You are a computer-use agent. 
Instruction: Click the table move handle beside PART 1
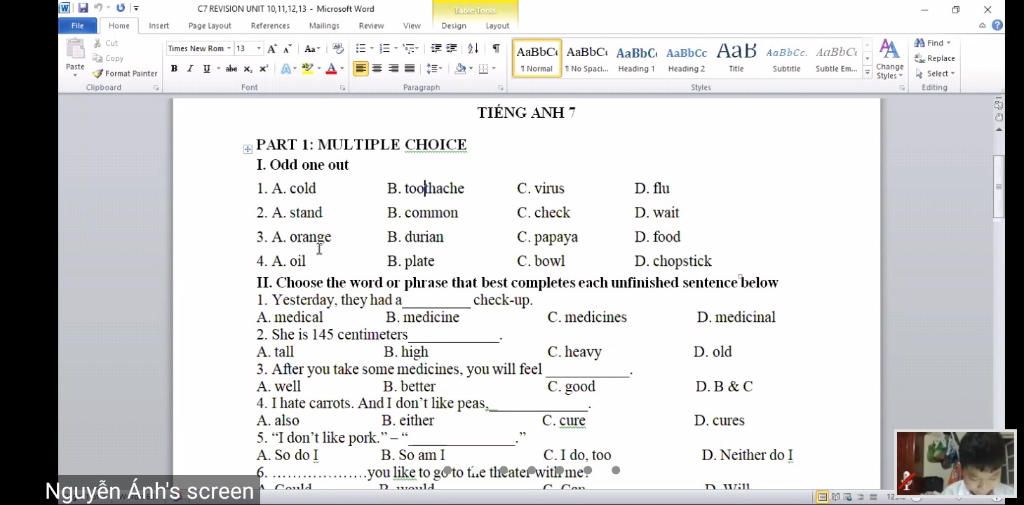pos(248,149)
